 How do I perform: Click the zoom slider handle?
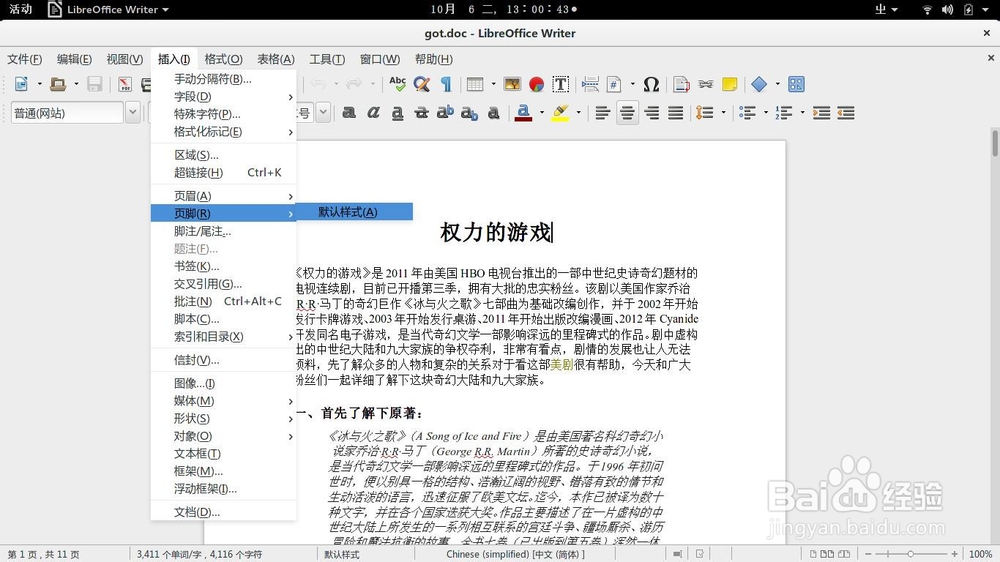click(910, 554)
